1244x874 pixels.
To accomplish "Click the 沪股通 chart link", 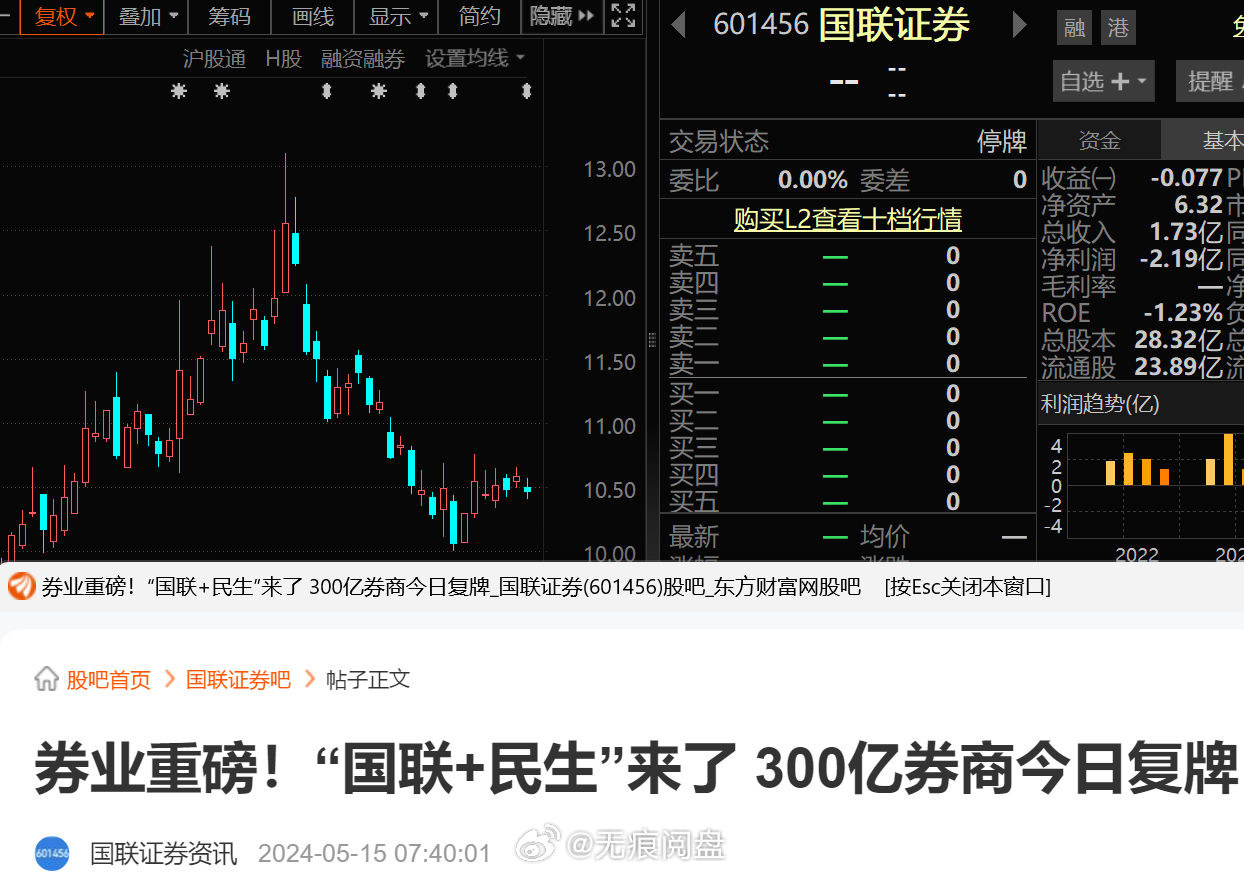I will 214,59.
